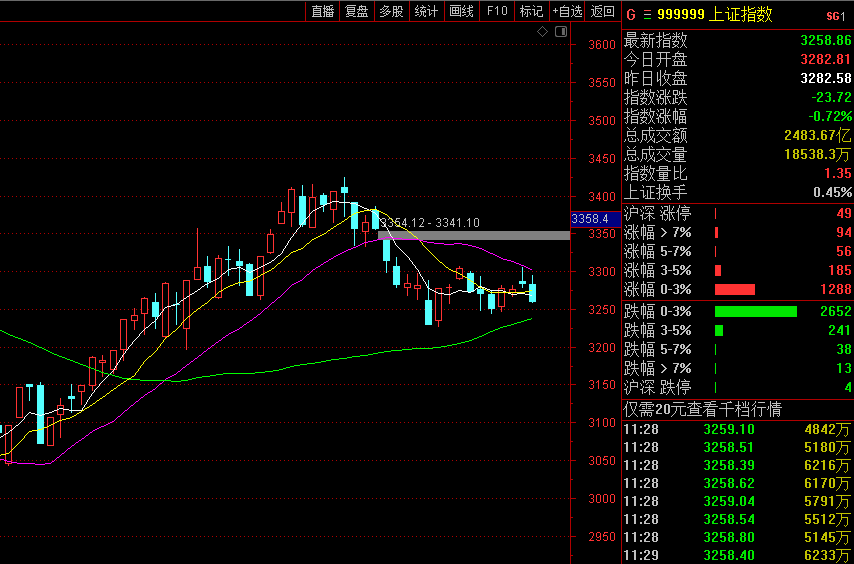Click the blue 3358.4 price tag on axis
The height and width of the screenshot is (564, 854).
coord(596,219)
